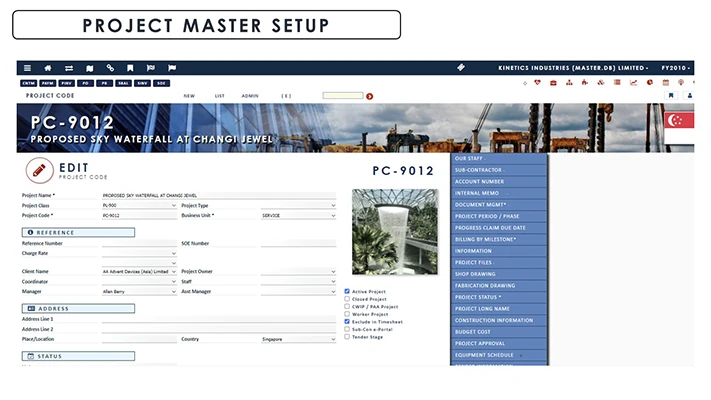Click the red pie chart icon
The image size is (711, 400).
coord(650,83)
